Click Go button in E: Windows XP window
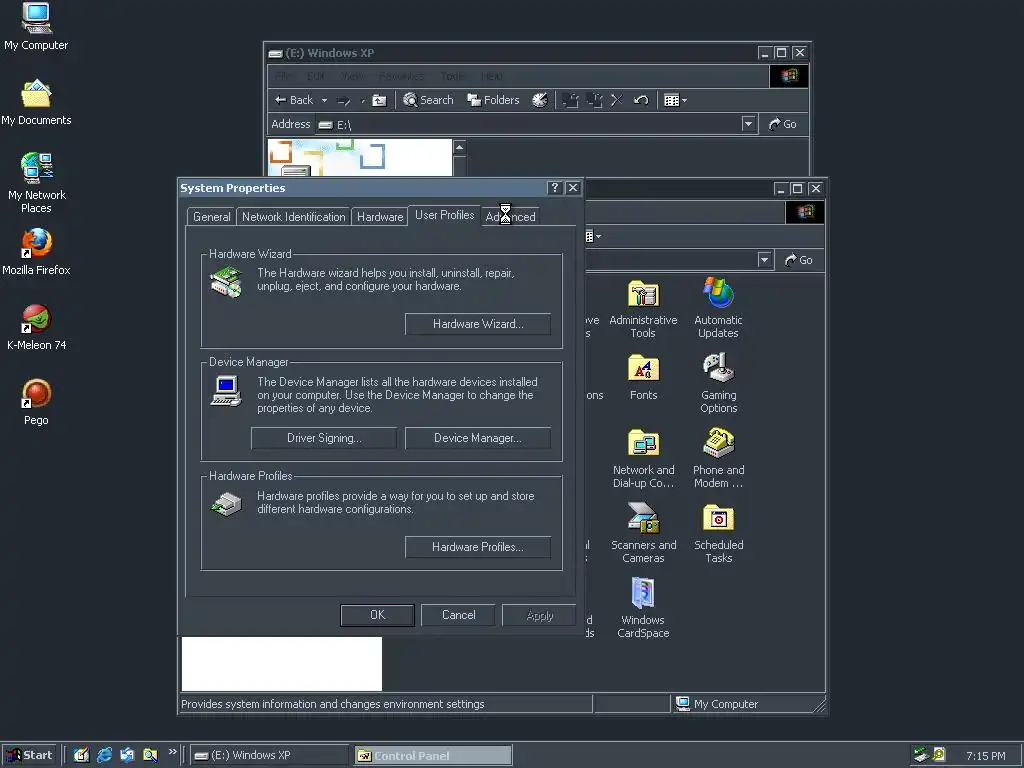The image size is (1024, 768). pos(782,124)
